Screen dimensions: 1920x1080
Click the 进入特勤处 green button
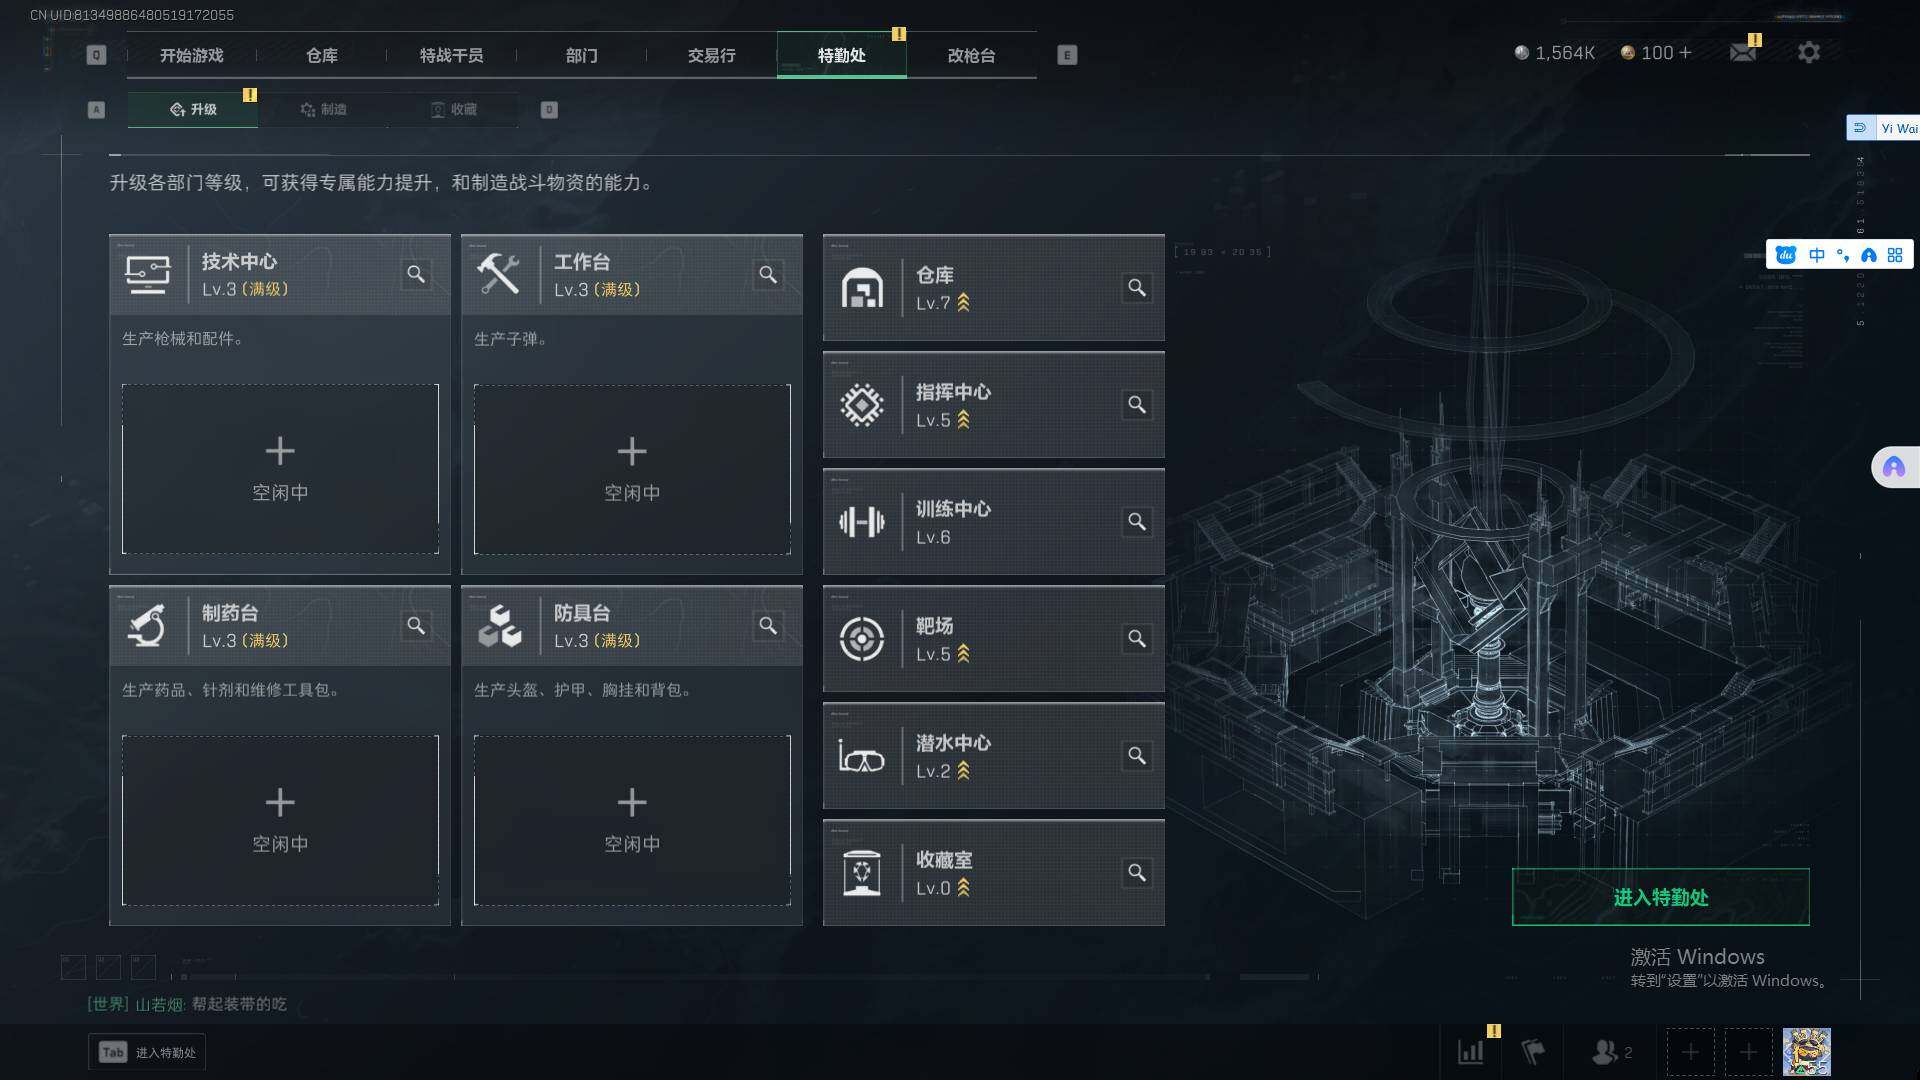1660,897
